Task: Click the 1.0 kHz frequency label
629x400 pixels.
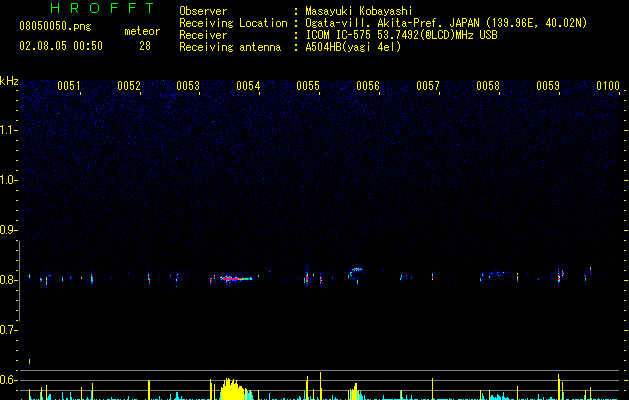Action: point(8,180)
